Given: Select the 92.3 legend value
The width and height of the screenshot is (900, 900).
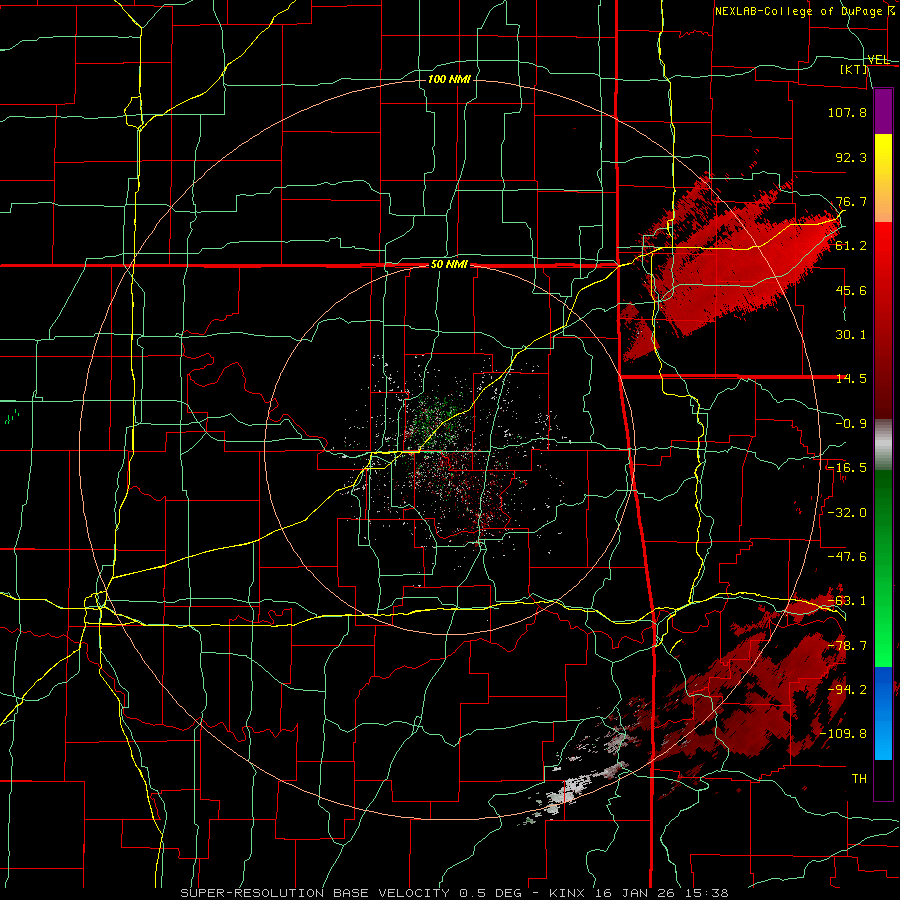Looking at the screenshot, I should click(x=851, y=157).
